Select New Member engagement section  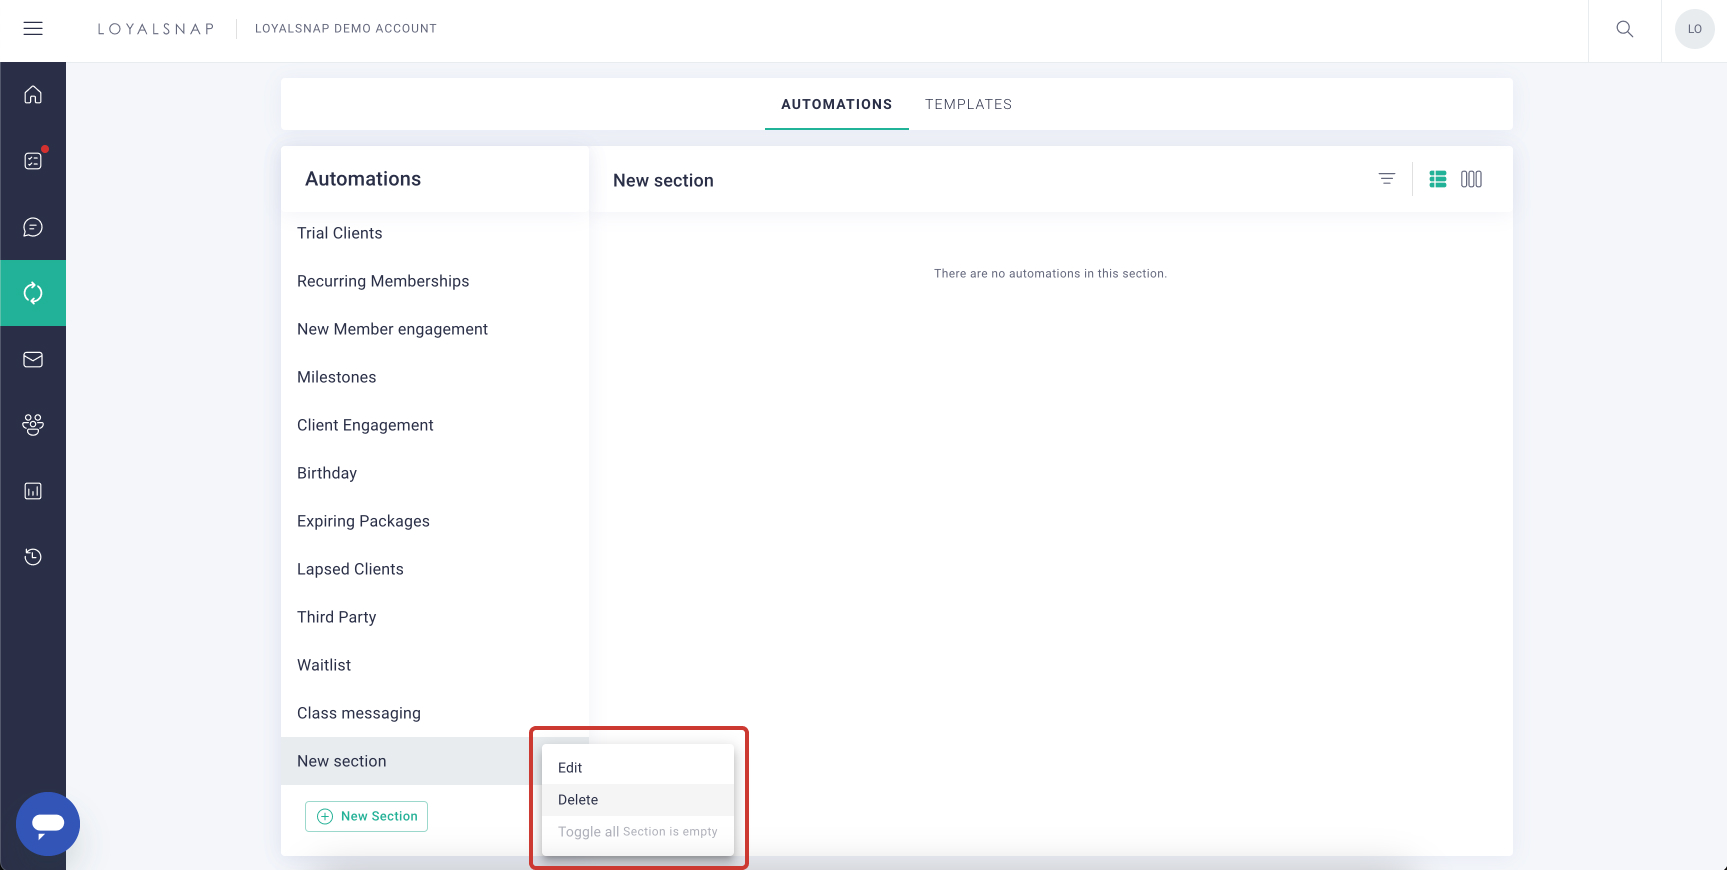tap(435, 329)
